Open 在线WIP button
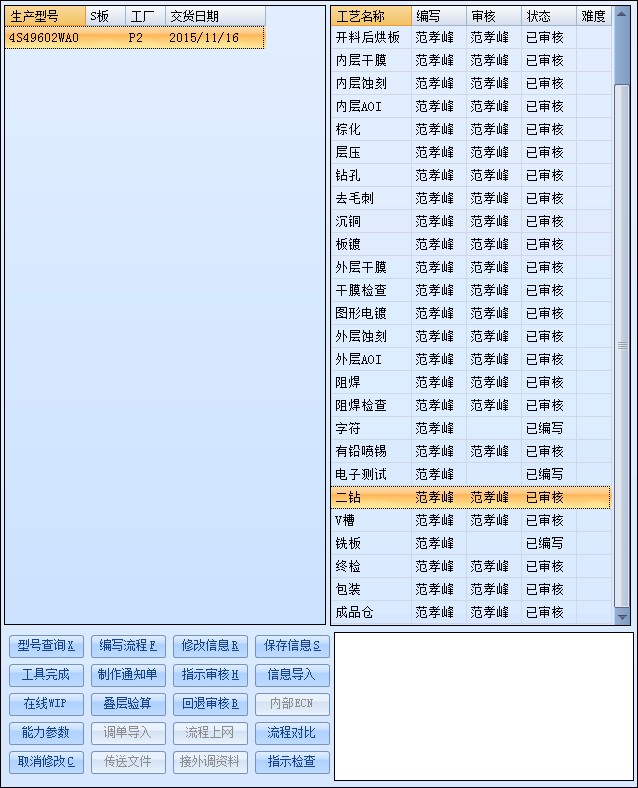Screen dimensions: 638x788 [x=46, y=704]
